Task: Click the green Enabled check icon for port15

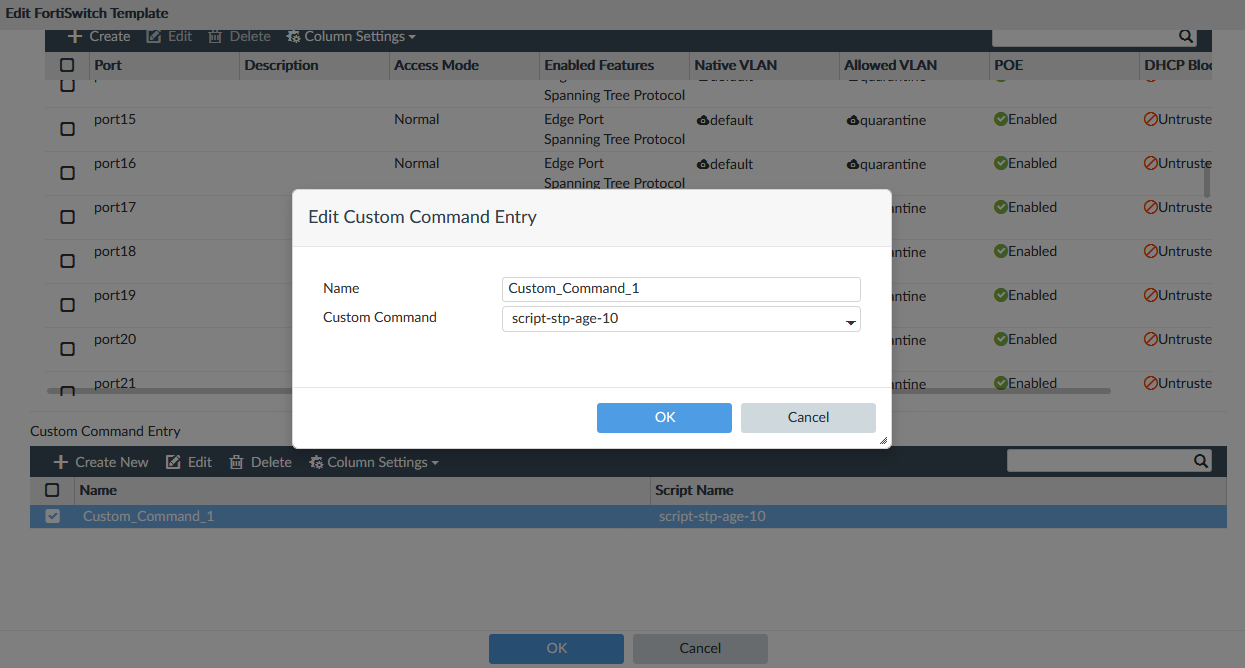Action: point(1000,119)
